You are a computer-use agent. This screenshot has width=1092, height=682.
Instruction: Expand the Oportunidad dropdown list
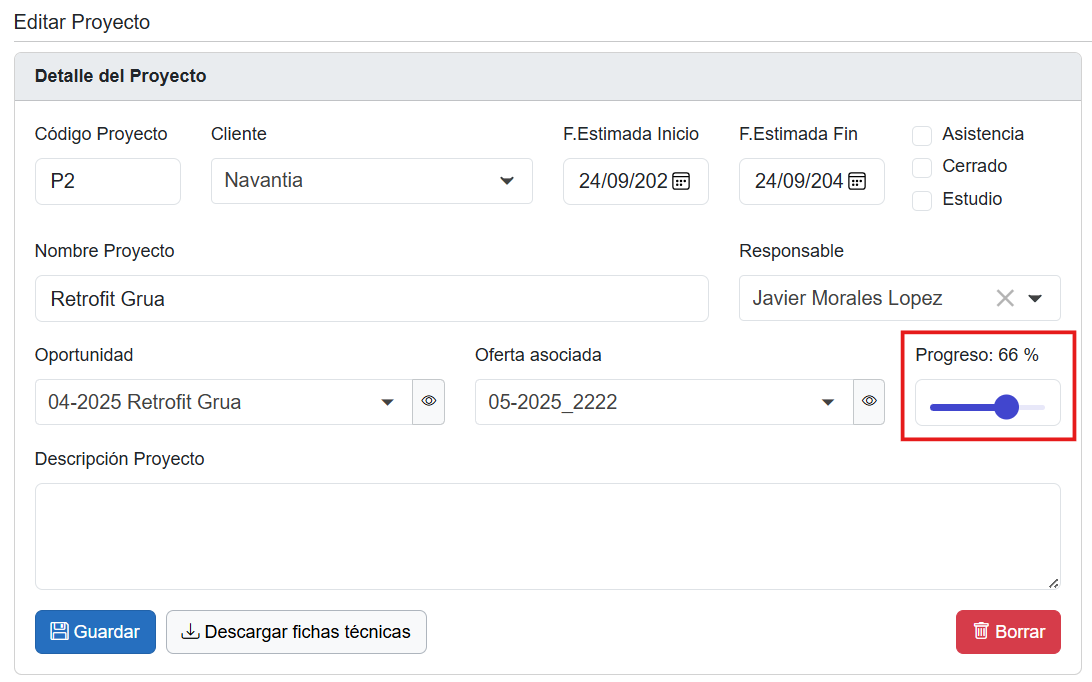387,402
